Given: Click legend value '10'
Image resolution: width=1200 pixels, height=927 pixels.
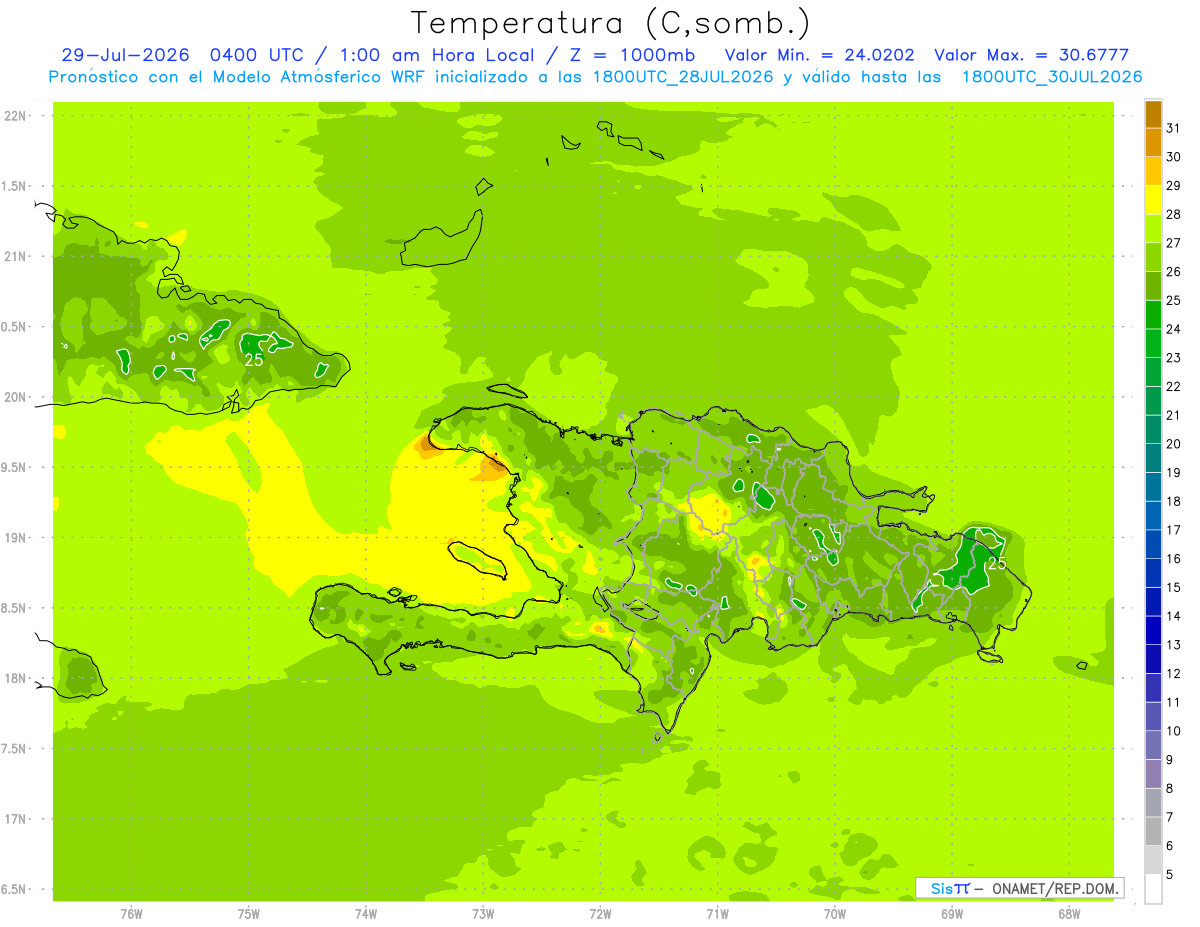Looking at the screenshot, I should (x=1174, y=731).
